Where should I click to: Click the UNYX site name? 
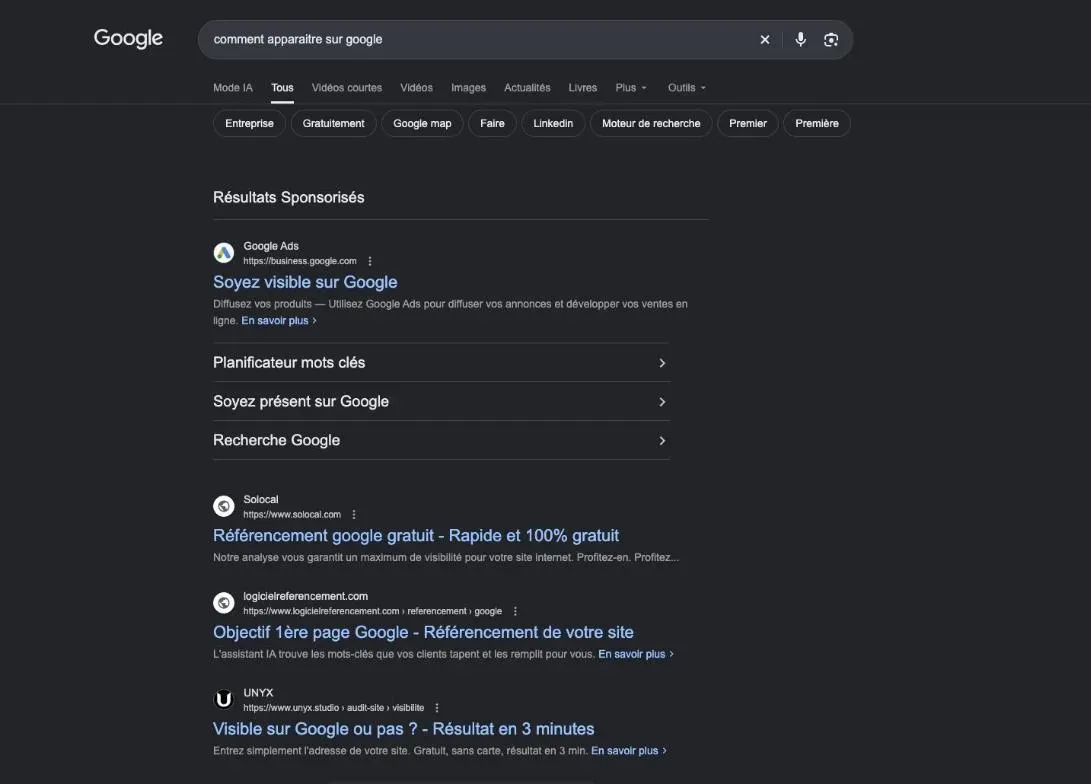point(258,692)
